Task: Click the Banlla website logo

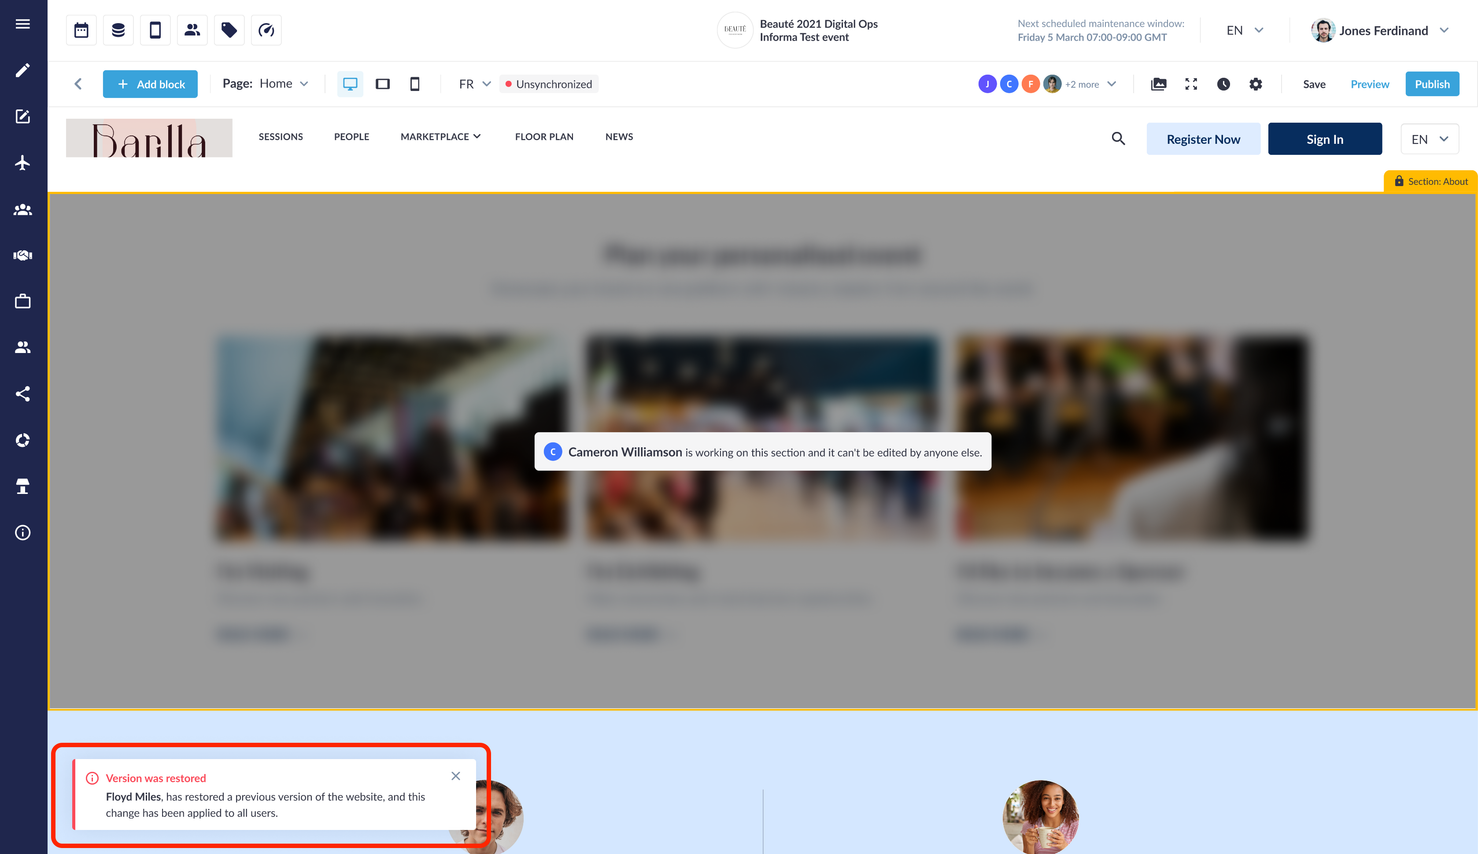Action: 149,138
